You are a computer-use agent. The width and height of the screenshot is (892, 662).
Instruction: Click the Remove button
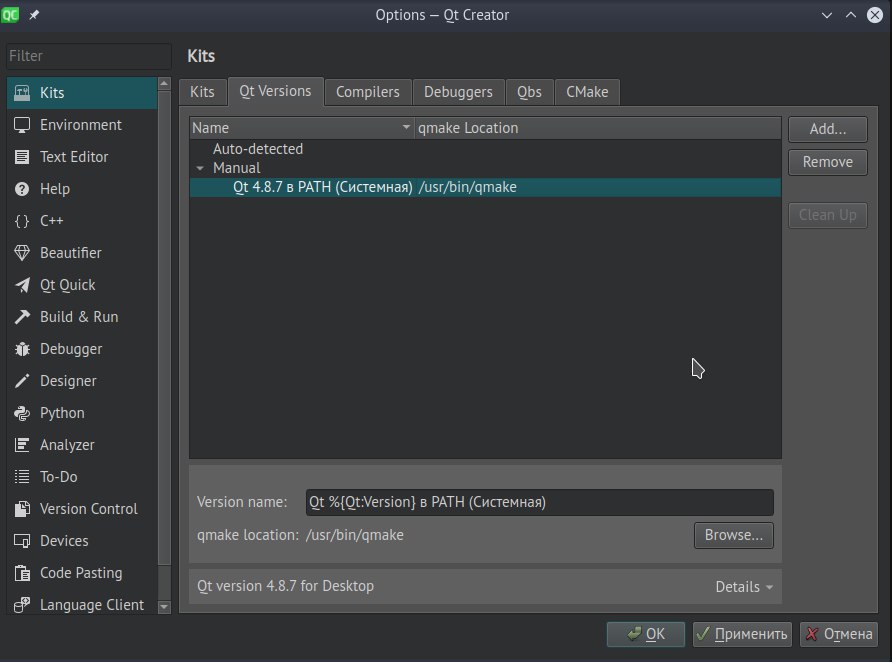click(828, 162)
